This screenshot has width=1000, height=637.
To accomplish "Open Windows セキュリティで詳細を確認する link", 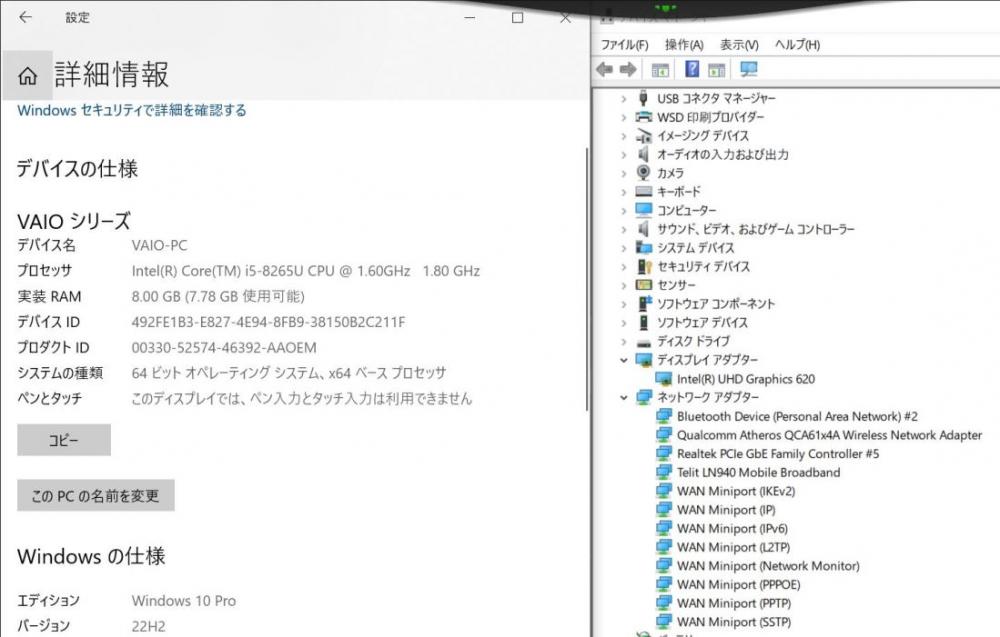I will [x=132, y=110].
